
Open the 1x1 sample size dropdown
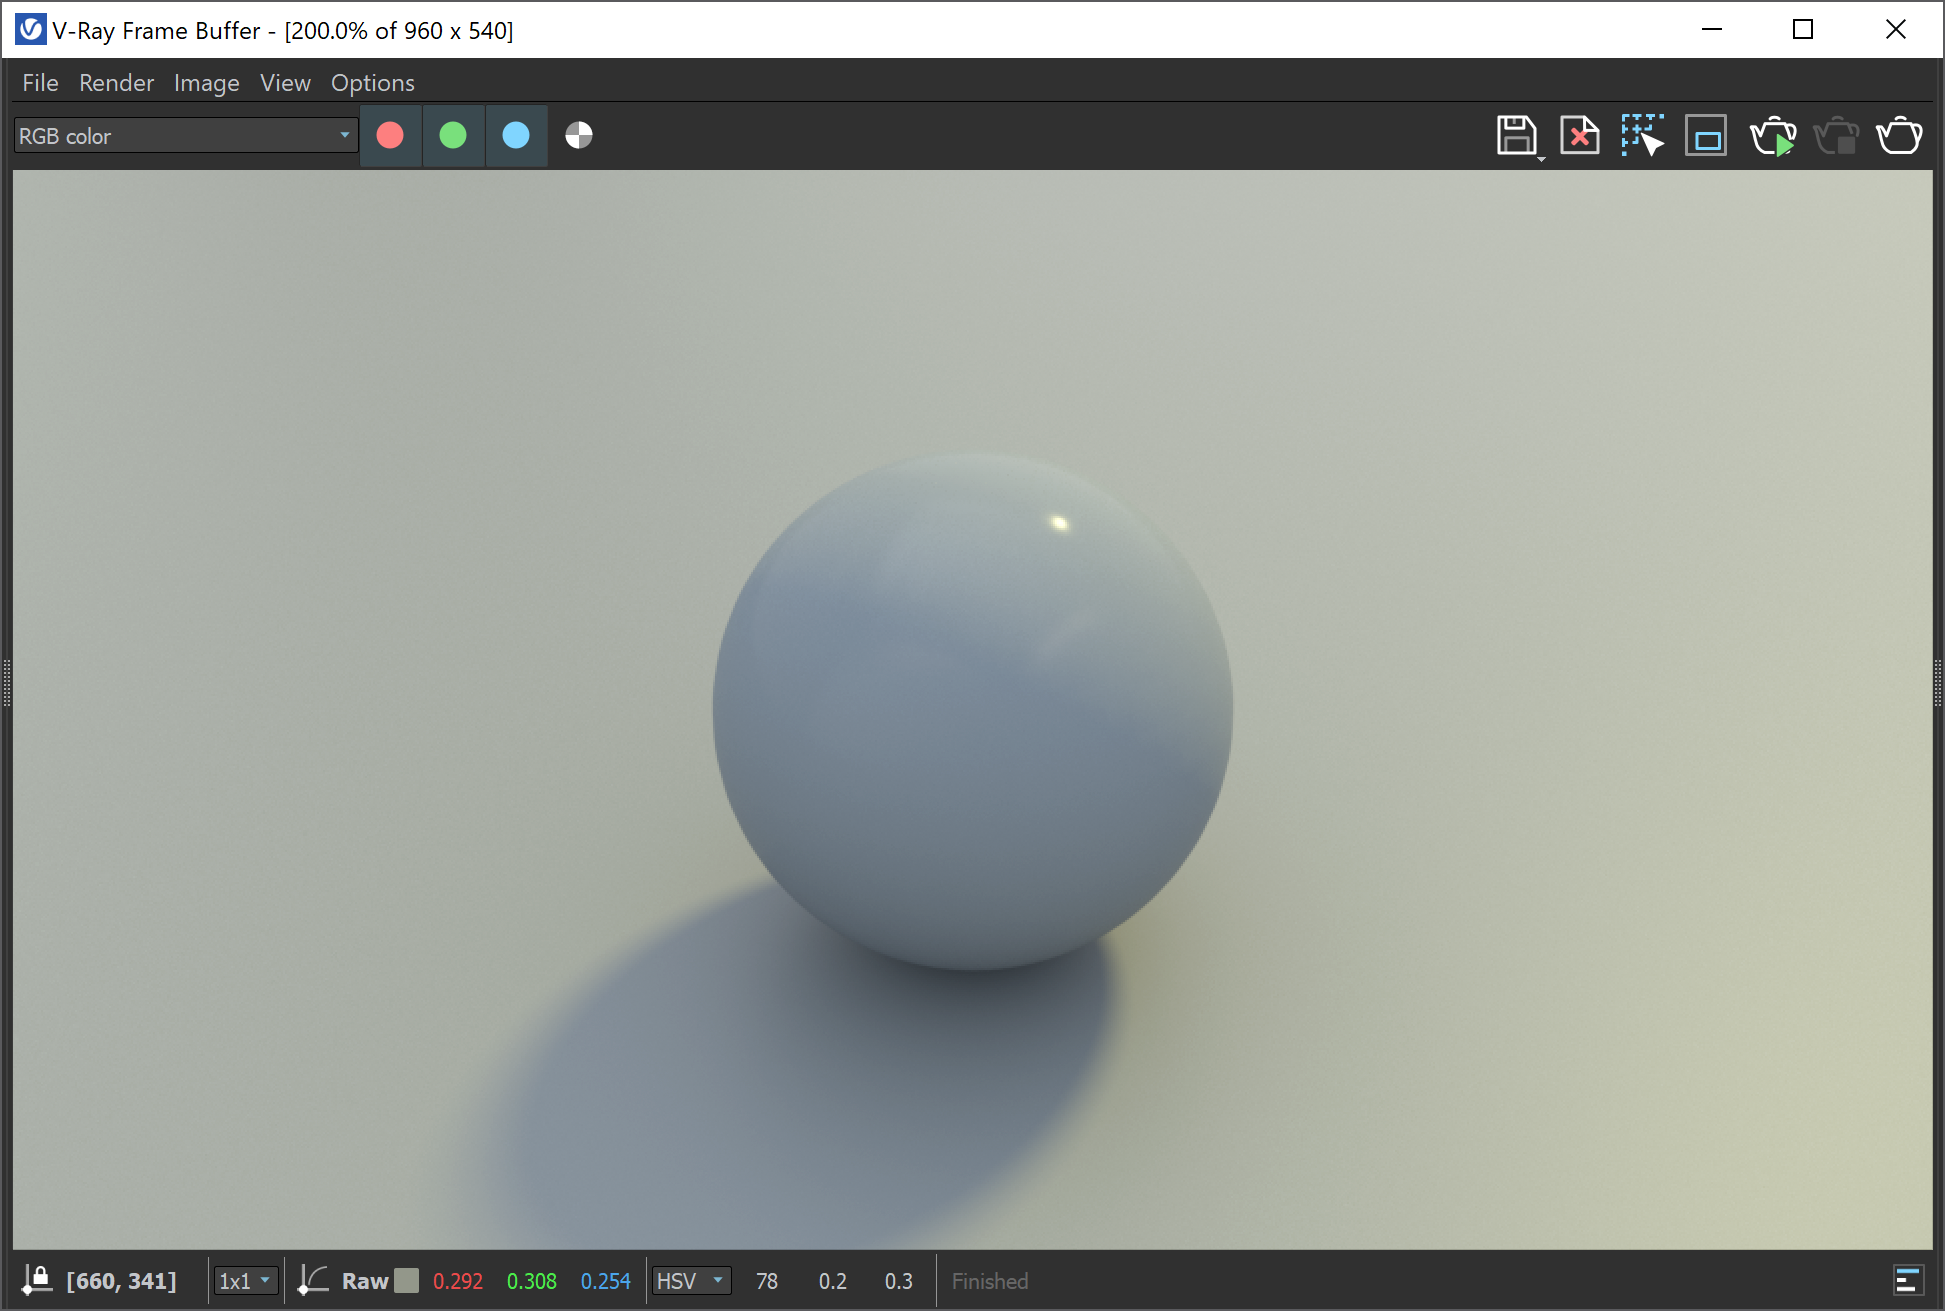[x=245, y=1281]
